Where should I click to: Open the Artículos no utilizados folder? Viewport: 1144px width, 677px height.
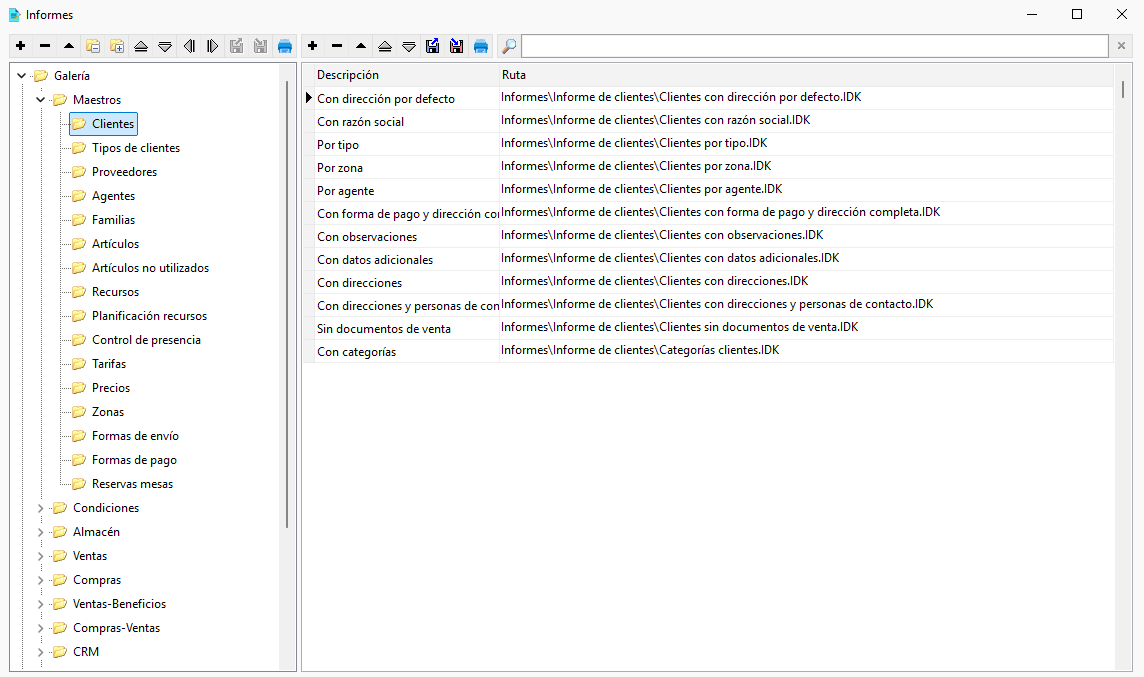pyautogui.click(x=150, y=268)
